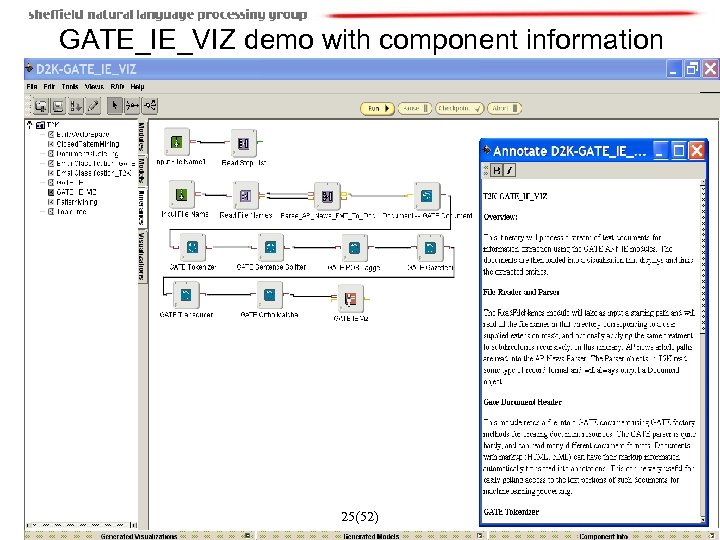The image size is (720, 540).
Task: Select the first tree item under T2K
Action: [x=83, y=134]
